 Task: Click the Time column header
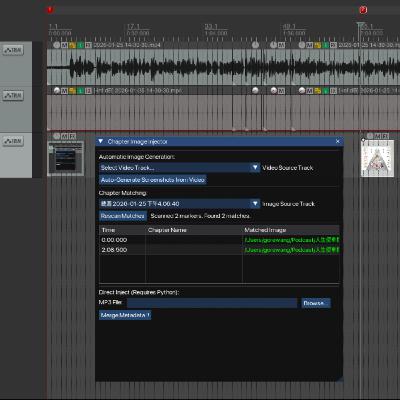pyautogui.click(x=122, y=230)
